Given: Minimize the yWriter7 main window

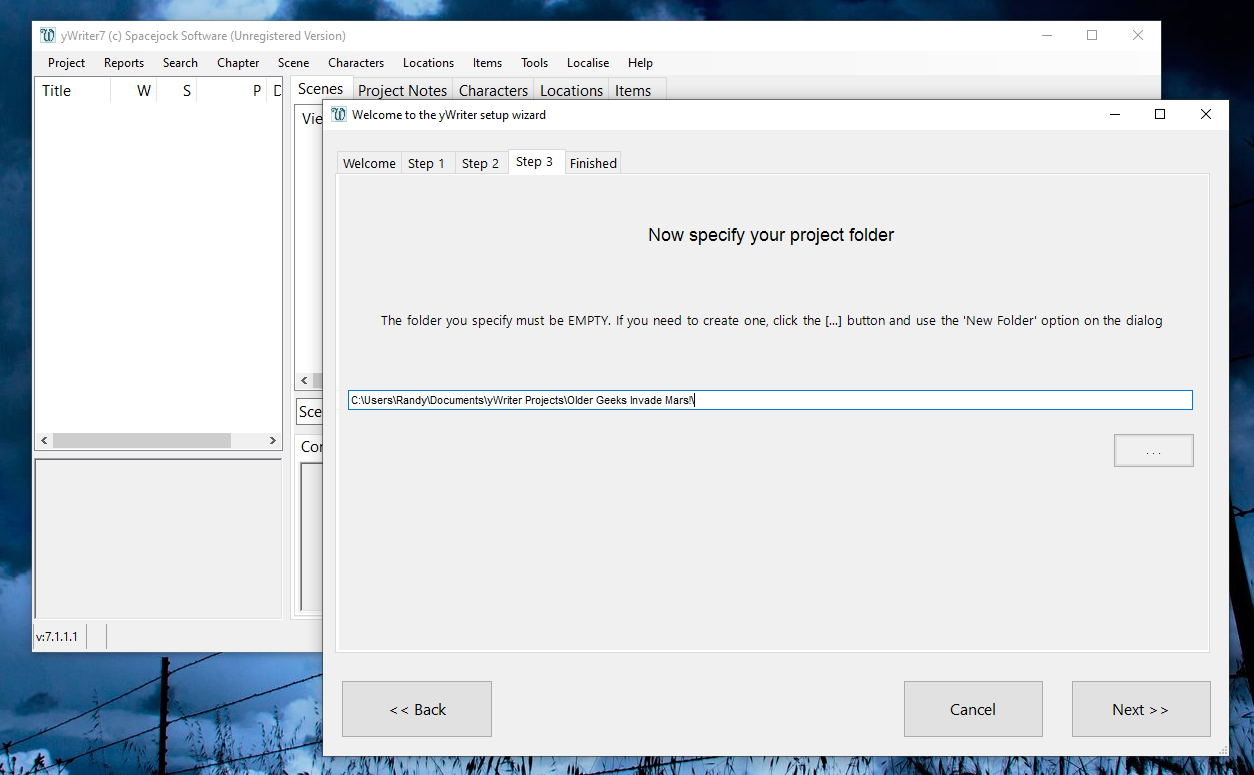Looking at the screenshot, I should pos(1046,35).
